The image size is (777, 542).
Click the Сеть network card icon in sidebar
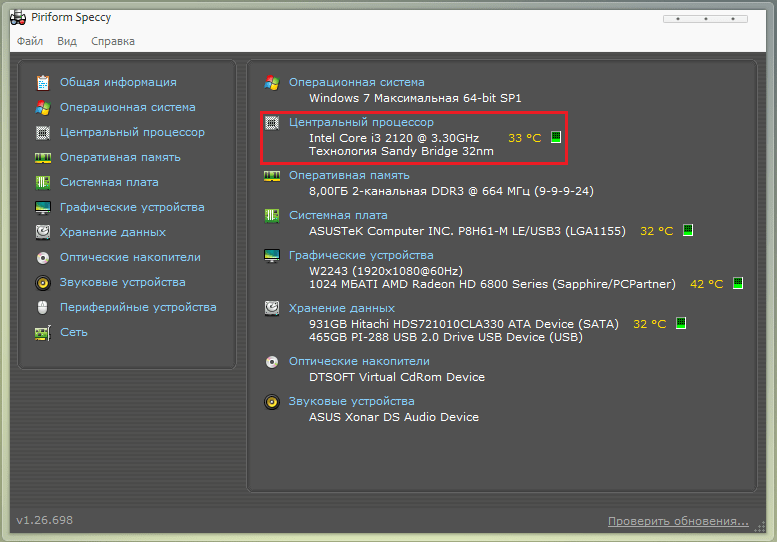(43, 333)
